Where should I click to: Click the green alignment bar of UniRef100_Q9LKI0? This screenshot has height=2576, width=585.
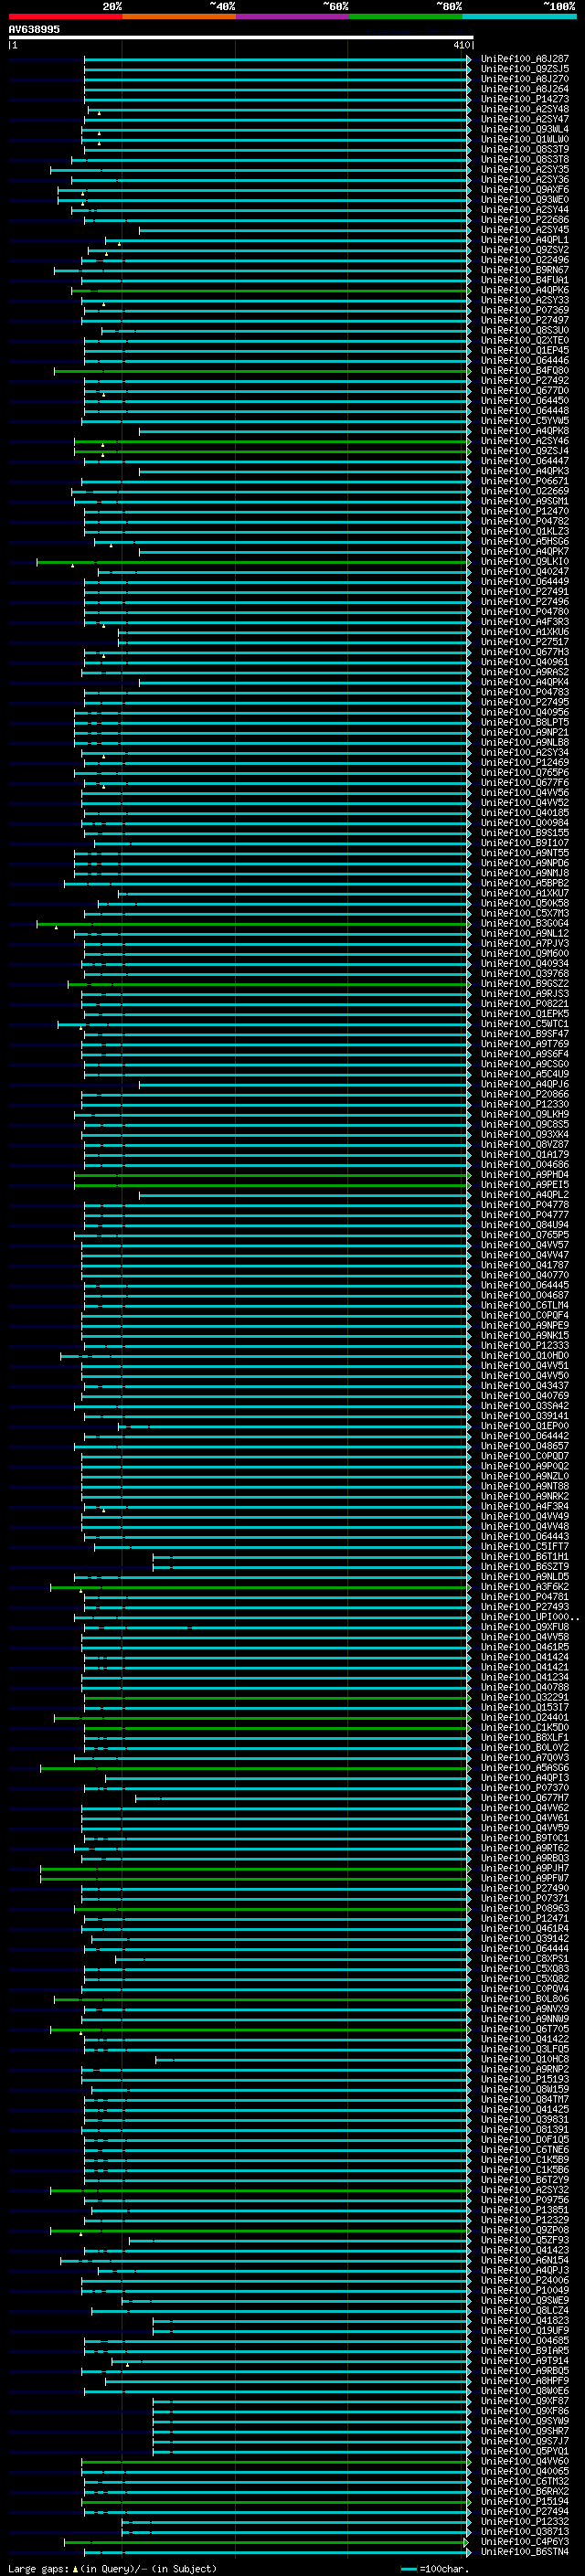pyautogui.click(x=254, y=562)
